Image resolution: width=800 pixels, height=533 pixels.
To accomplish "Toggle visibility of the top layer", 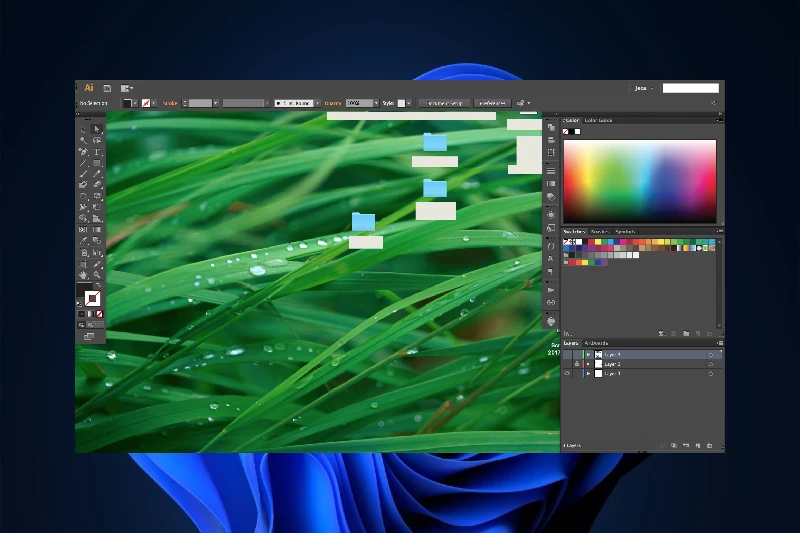I will [x=567, y=355].
